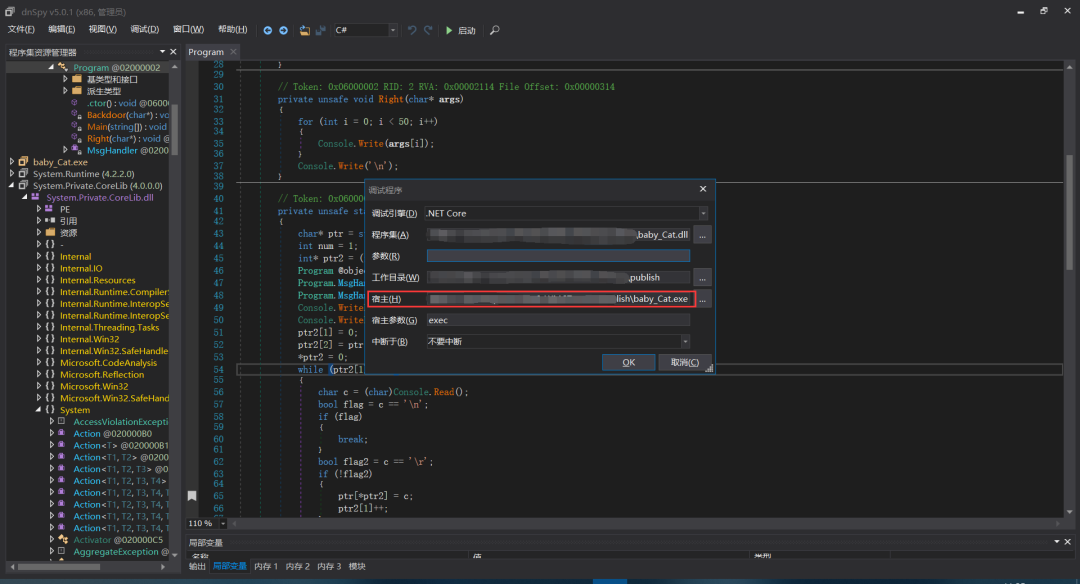1080x584 pixels.
Task: Expand the Internal.IO namespace node
Action: pos(40,269)
